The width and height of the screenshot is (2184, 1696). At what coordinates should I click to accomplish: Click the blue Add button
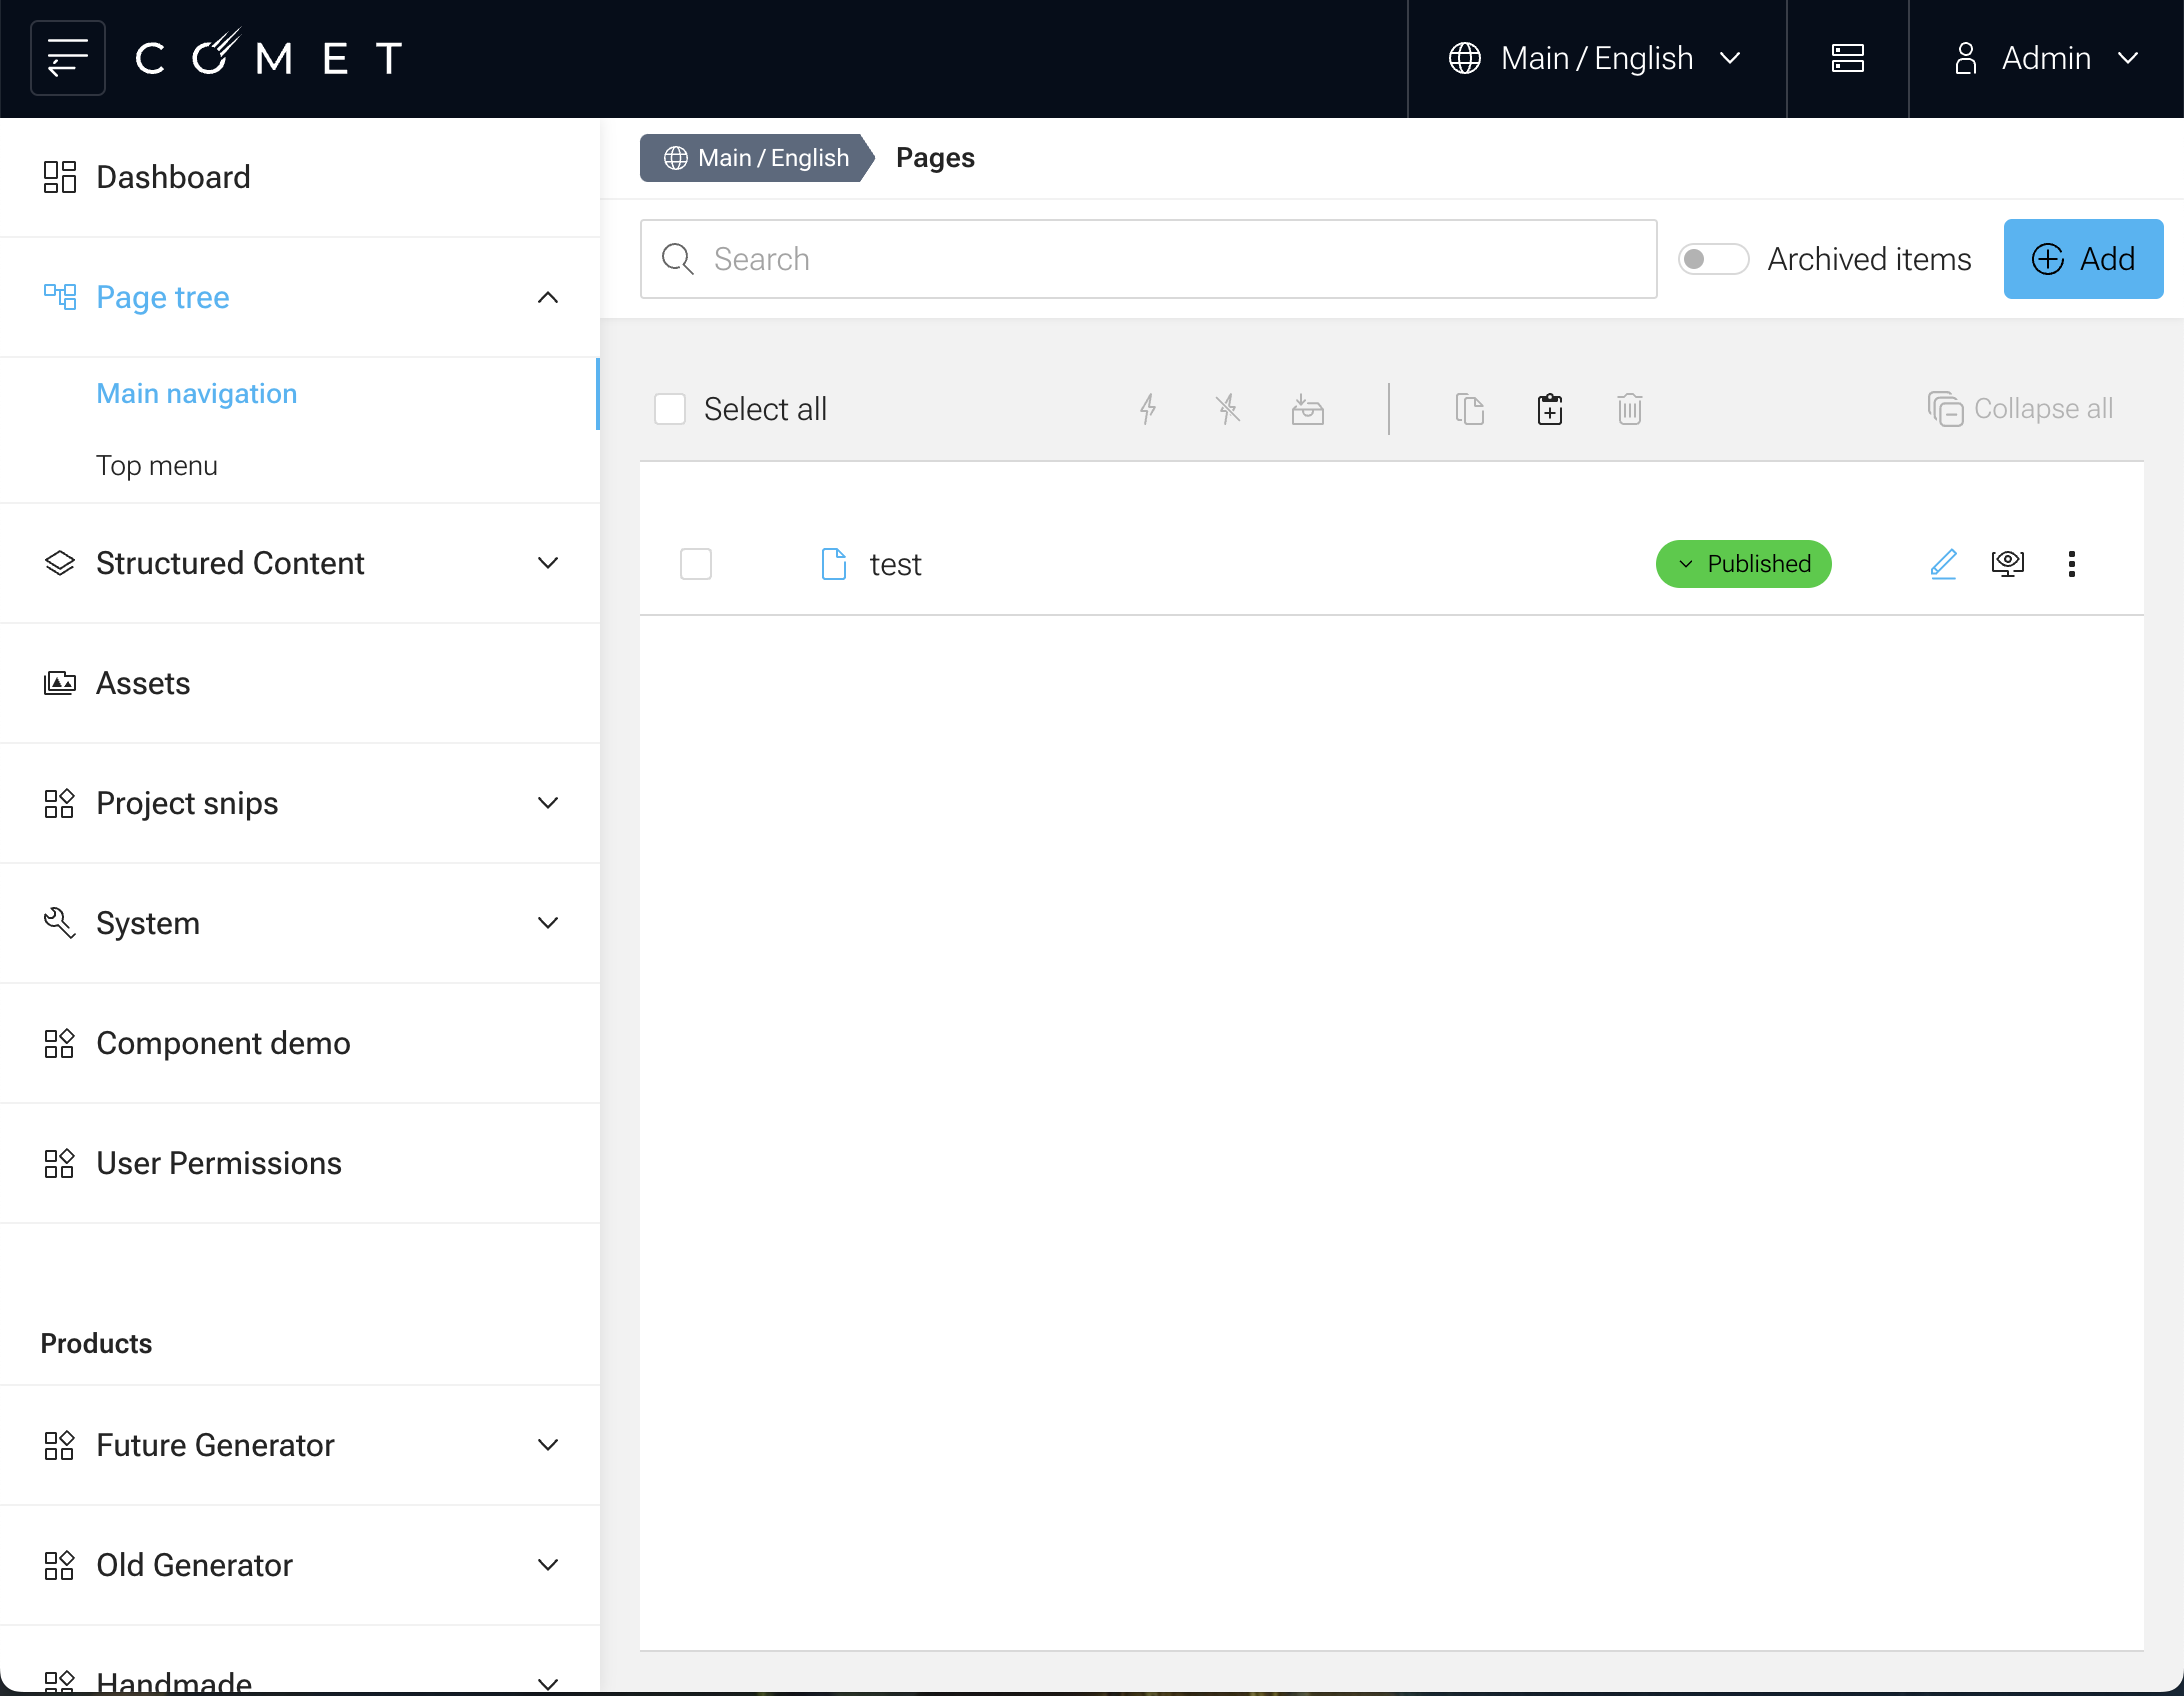coord(2082,259)
